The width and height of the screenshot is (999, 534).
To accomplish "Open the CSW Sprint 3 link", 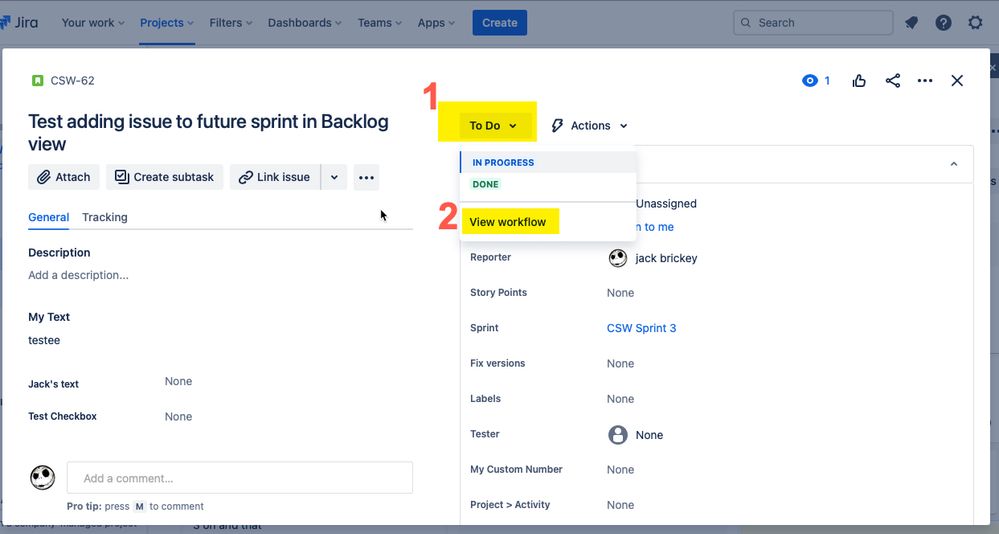I will 642,328.
